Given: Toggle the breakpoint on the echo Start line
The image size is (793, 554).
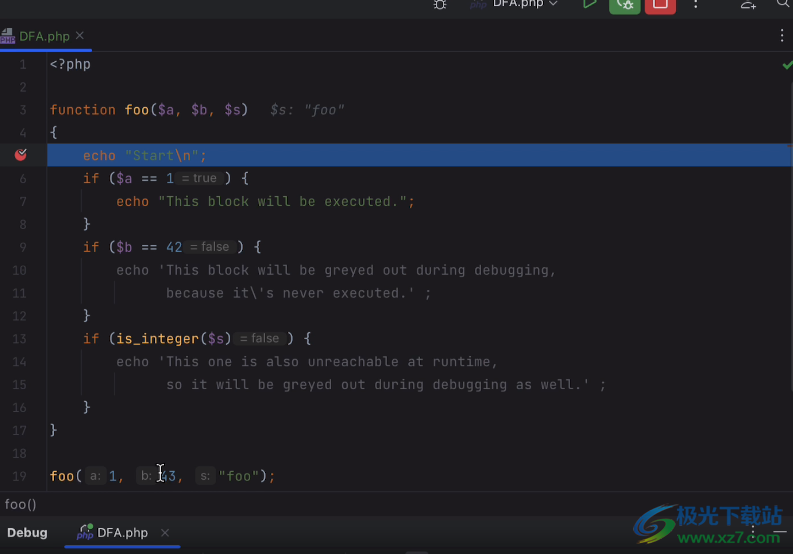Looking at the screenshot, I should (21, 155).
